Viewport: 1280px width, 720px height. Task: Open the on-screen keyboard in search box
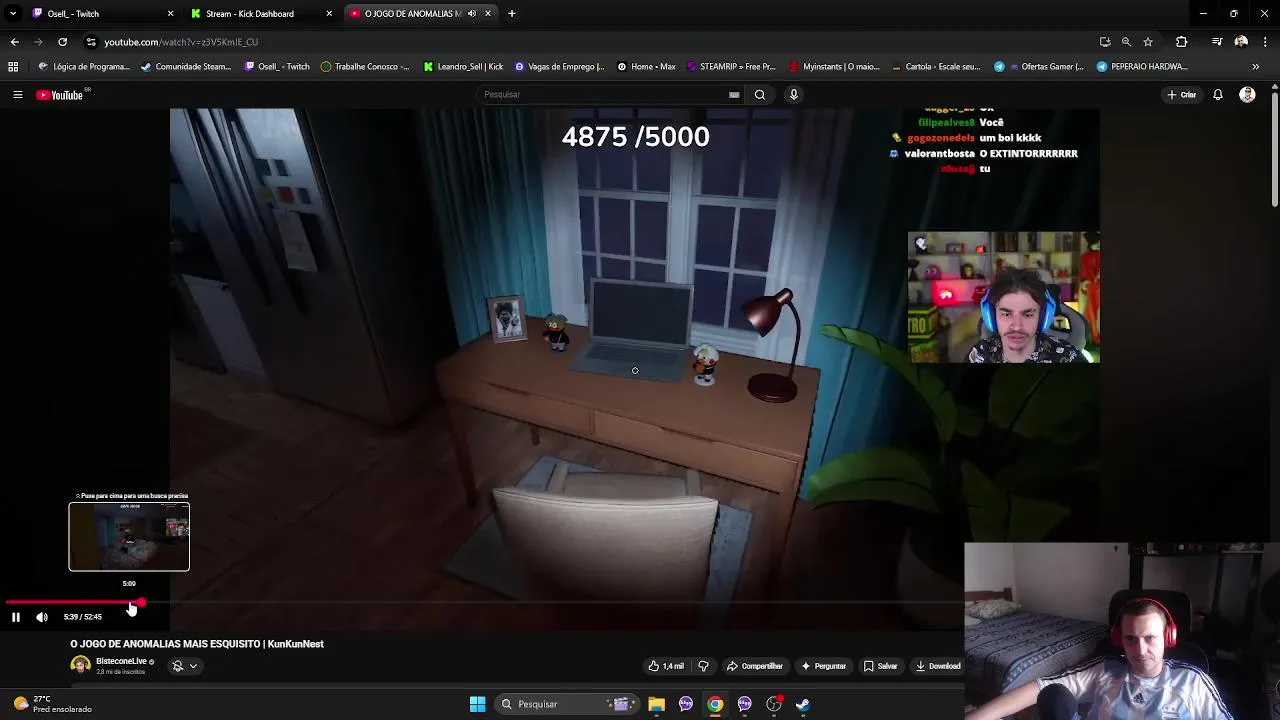734,95
